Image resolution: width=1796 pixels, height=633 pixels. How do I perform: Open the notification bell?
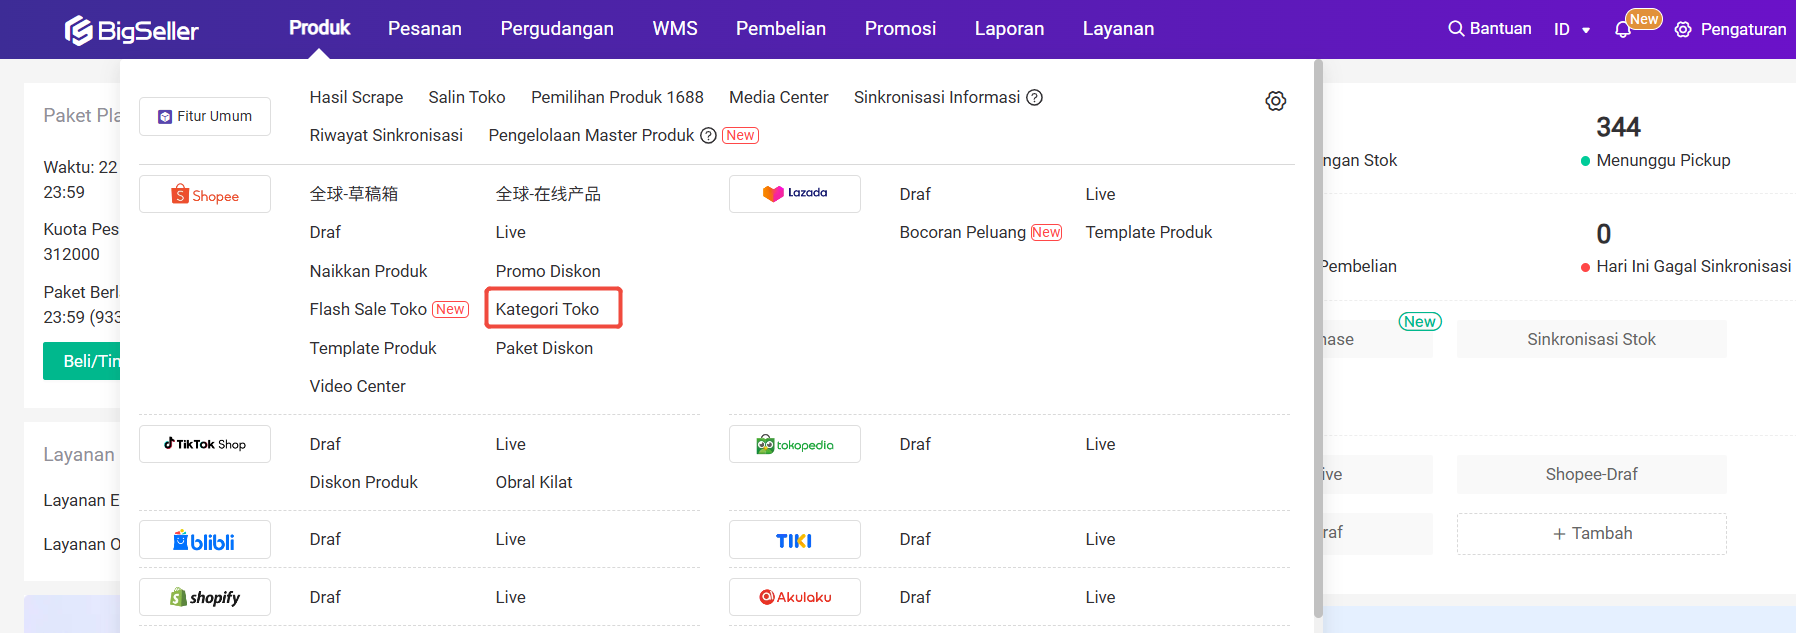tap(1623, 30)
